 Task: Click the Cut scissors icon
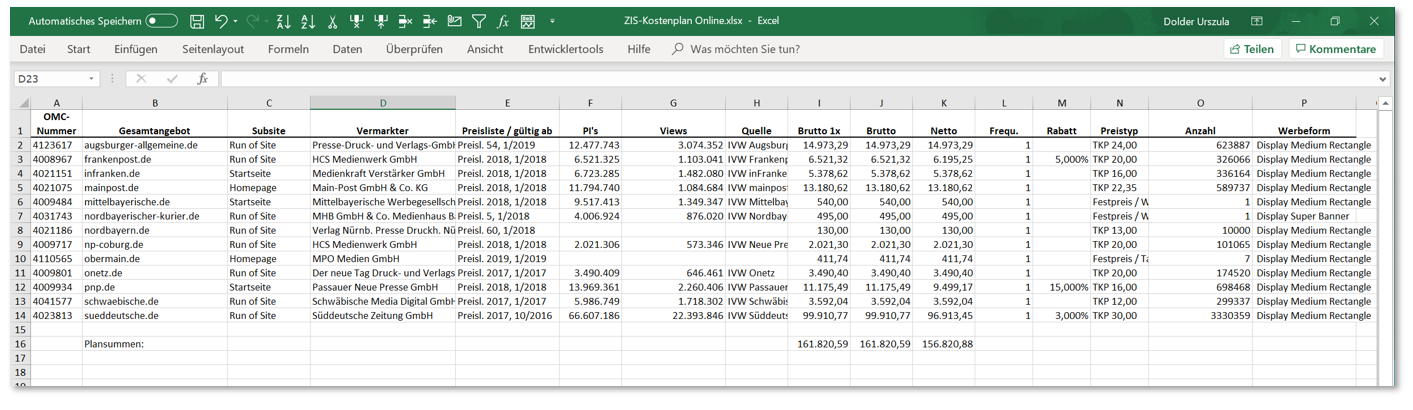[331, 20]
